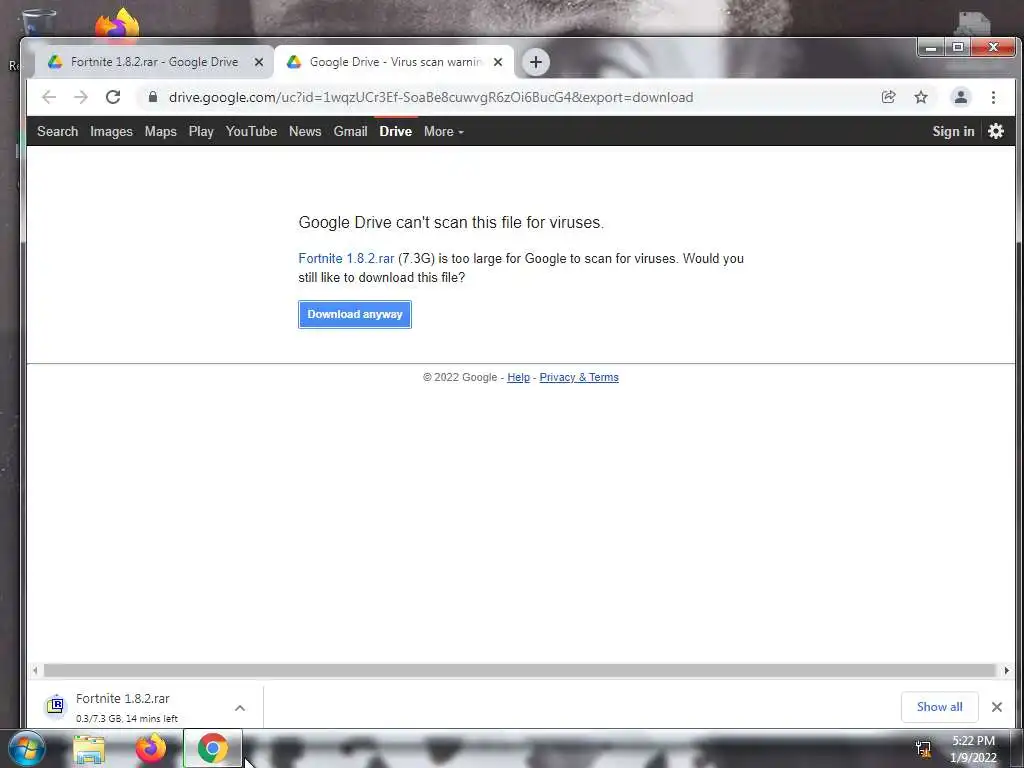Open the network tray icon
Viewport: 1024px width, 768px height.
(923, 749)
